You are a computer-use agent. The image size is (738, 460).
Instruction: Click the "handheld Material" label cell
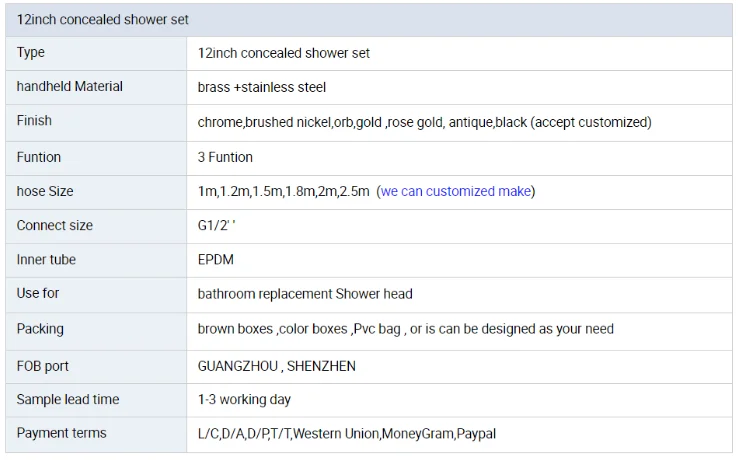click(x=70, y=86)
